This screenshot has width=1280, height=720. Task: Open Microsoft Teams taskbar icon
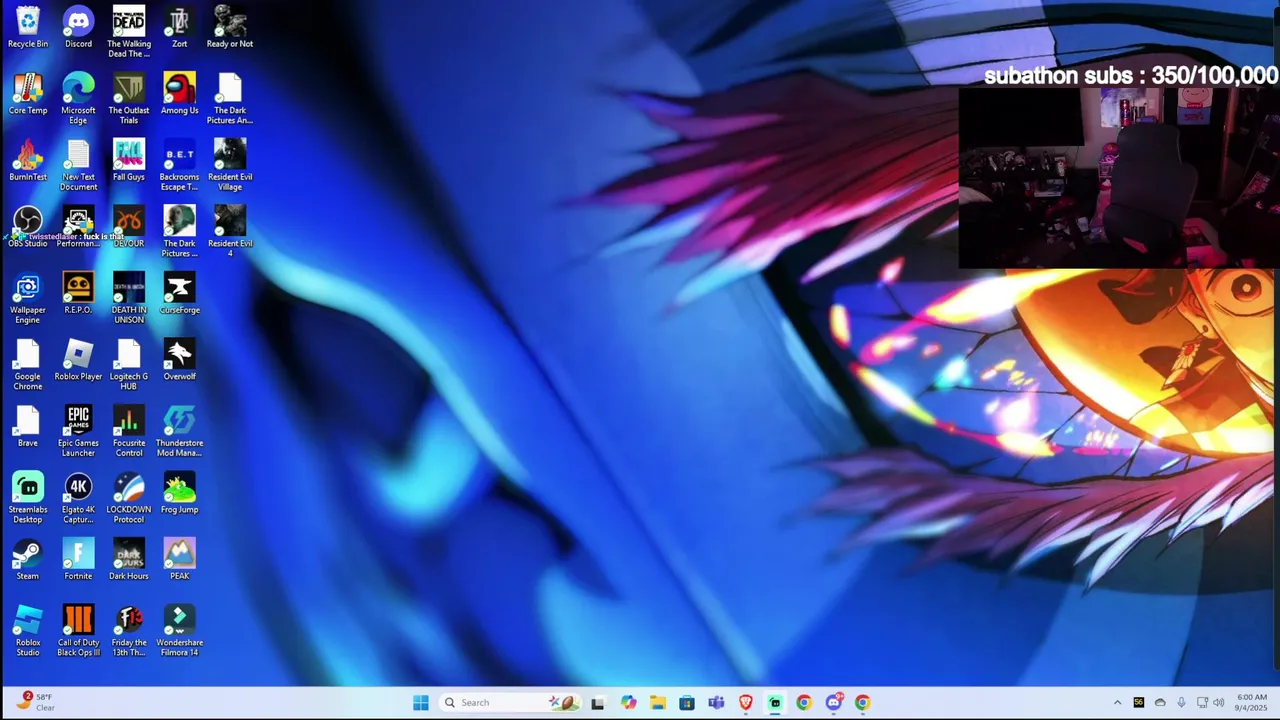[x=716, y=702]
